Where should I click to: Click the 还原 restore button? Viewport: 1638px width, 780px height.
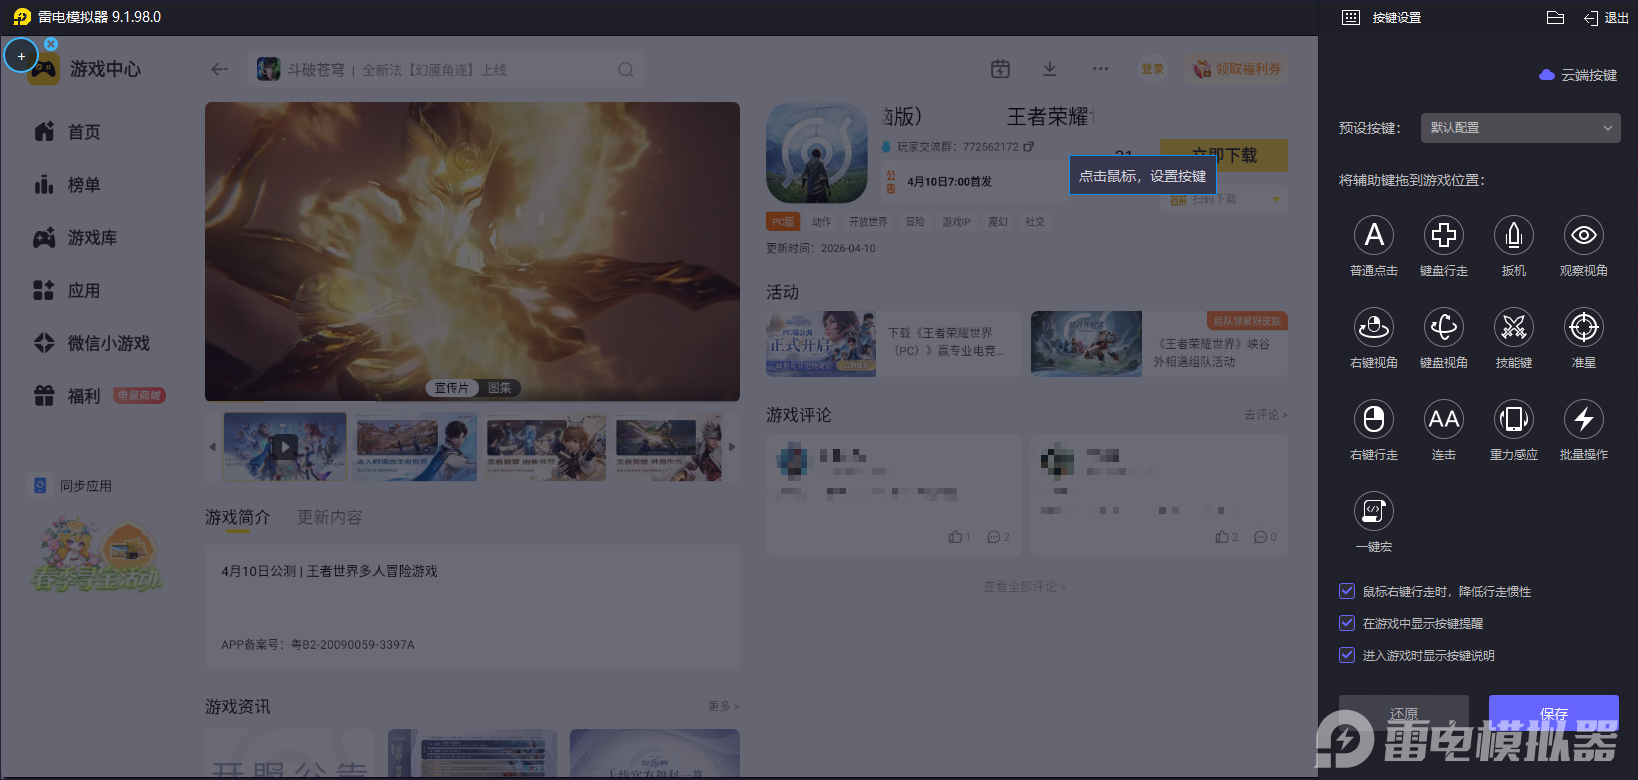point(1404,713)
